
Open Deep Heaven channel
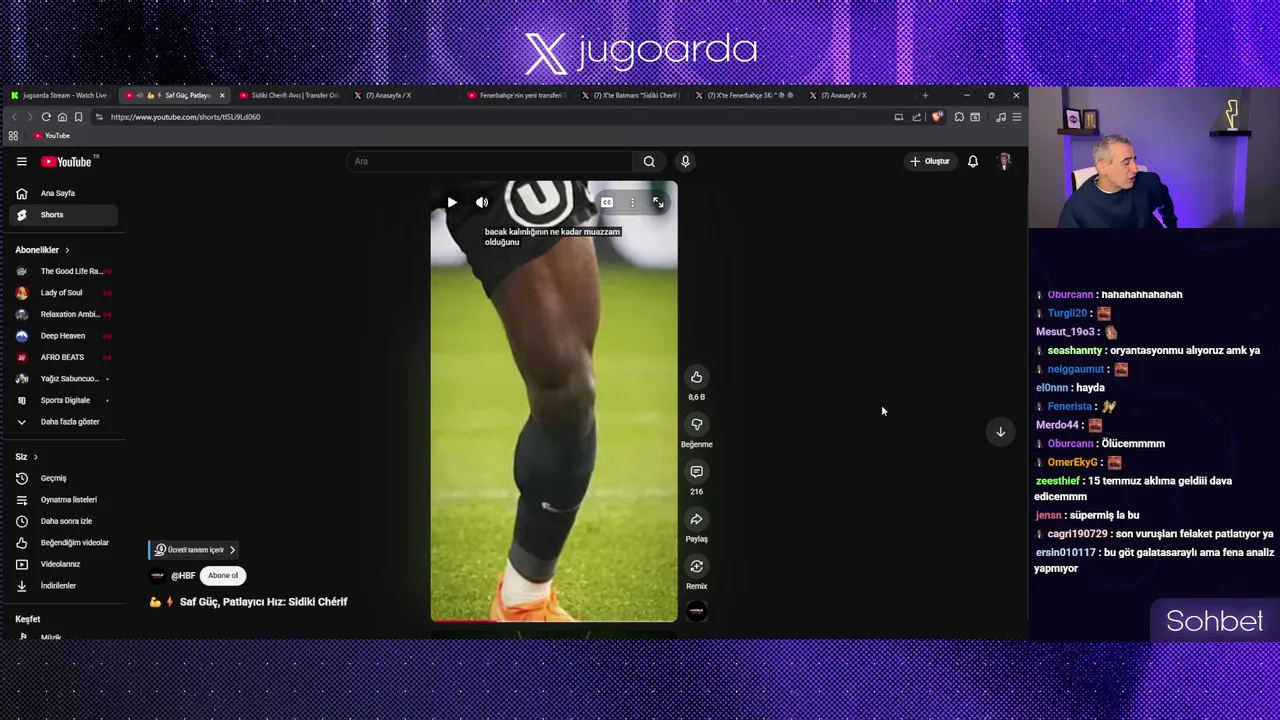tap(62, 336)
